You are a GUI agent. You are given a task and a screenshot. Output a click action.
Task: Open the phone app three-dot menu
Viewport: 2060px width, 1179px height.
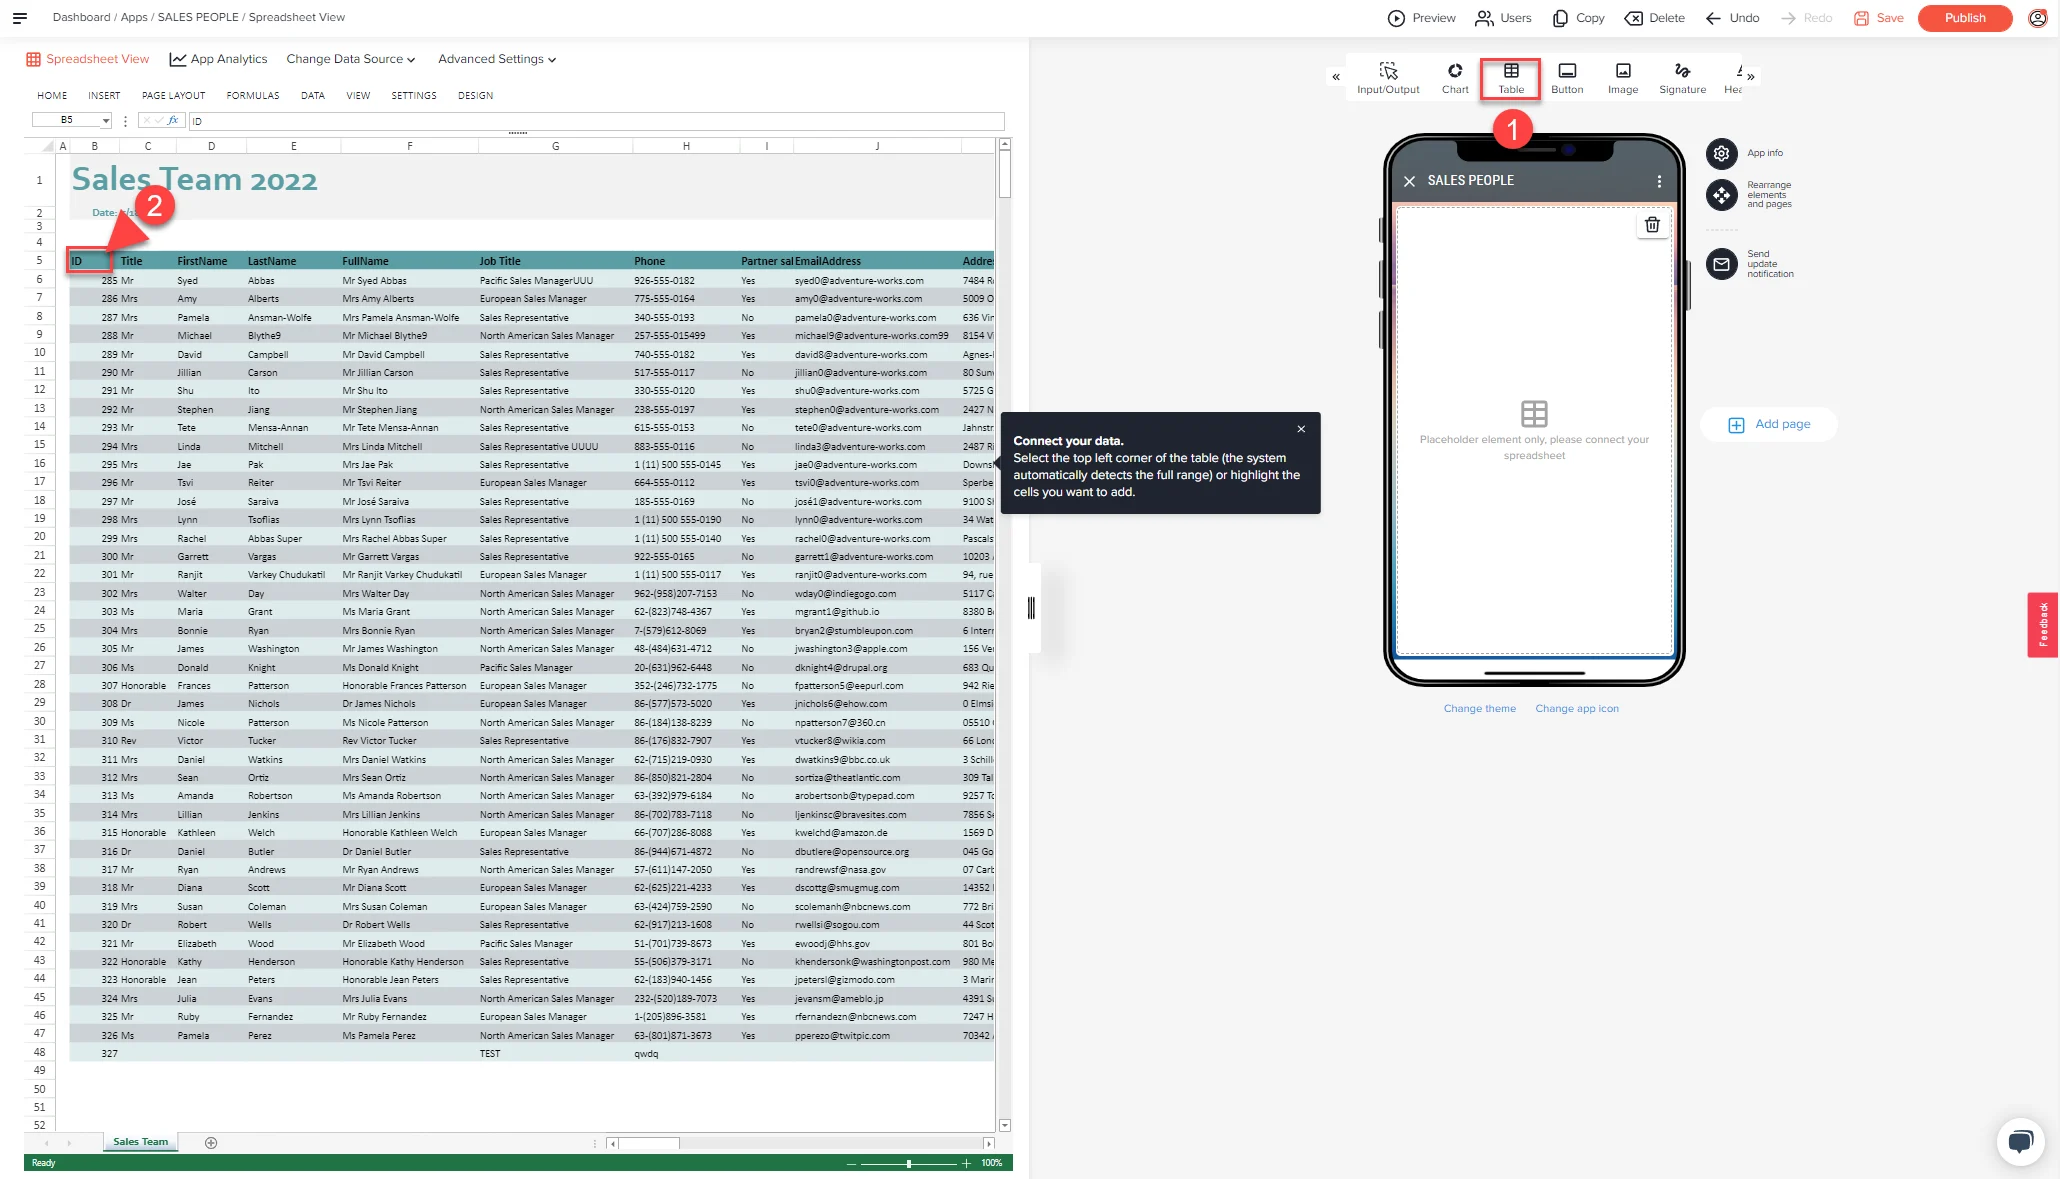tap(1659, 181)
